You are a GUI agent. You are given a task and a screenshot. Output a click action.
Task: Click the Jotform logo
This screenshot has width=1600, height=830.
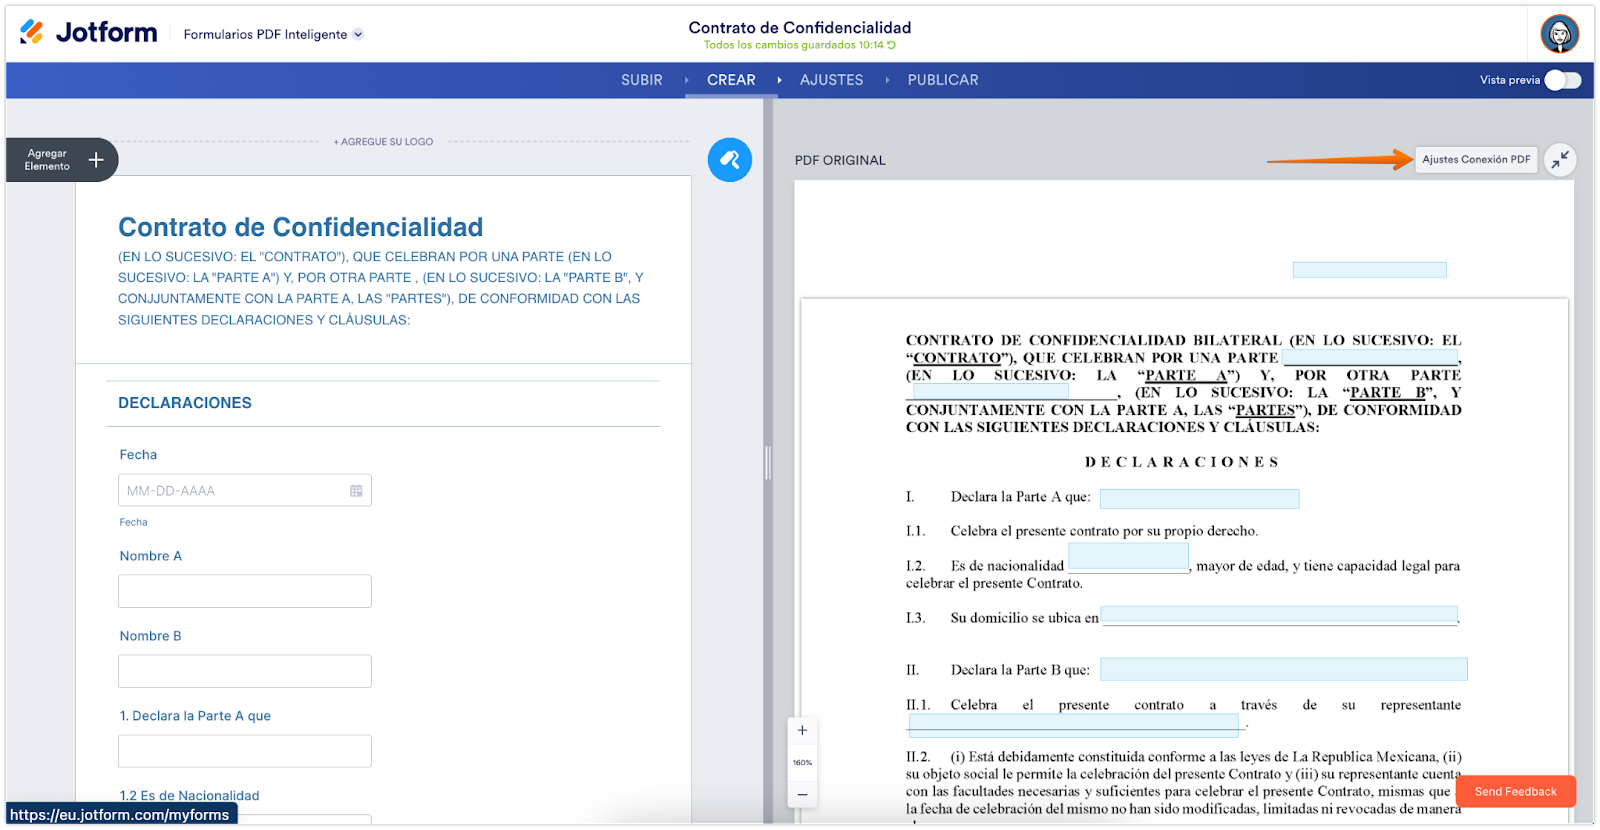(x=88, y=33)
